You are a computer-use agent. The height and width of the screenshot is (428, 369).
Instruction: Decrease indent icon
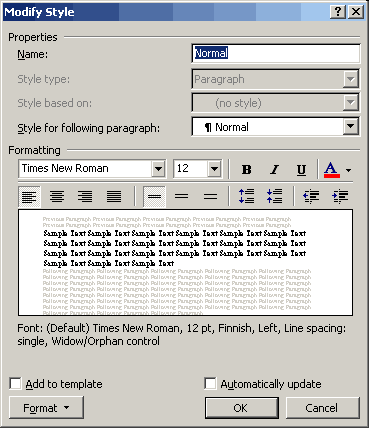(311, 196)
